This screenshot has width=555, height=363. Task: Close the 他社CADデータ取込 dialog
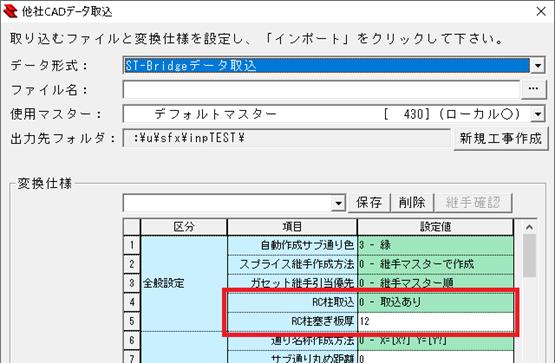tap(541, 11)
